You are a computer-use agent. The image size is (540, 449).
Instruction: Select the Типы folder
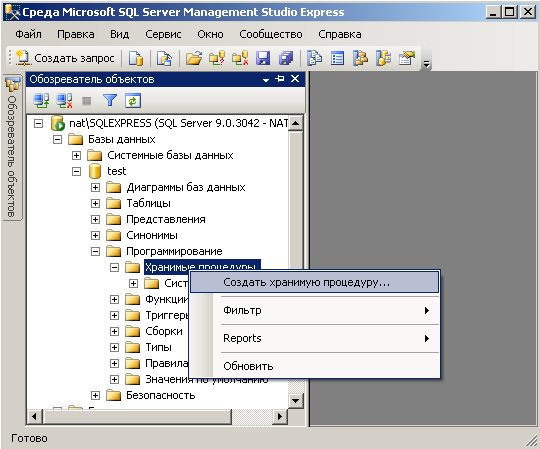tap(158, 347)
